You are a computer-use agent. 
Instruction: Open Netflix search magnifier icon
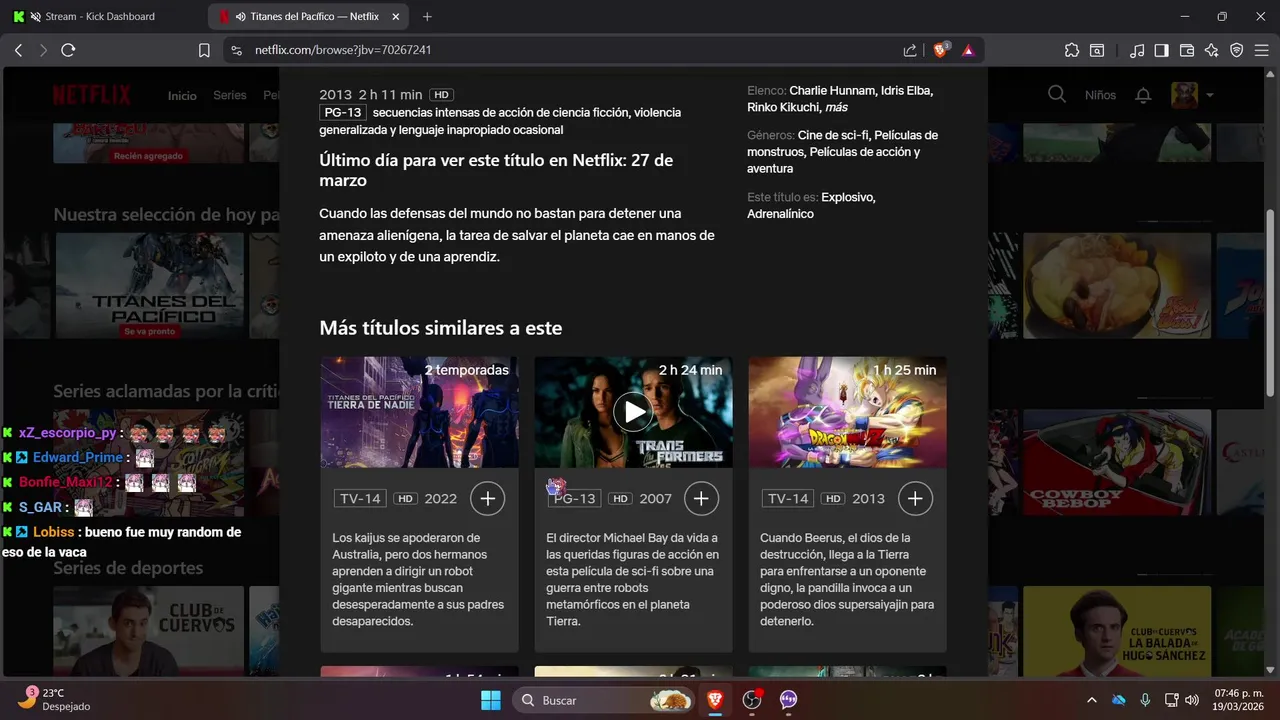pyautogui.click(x=1057, y=94)
